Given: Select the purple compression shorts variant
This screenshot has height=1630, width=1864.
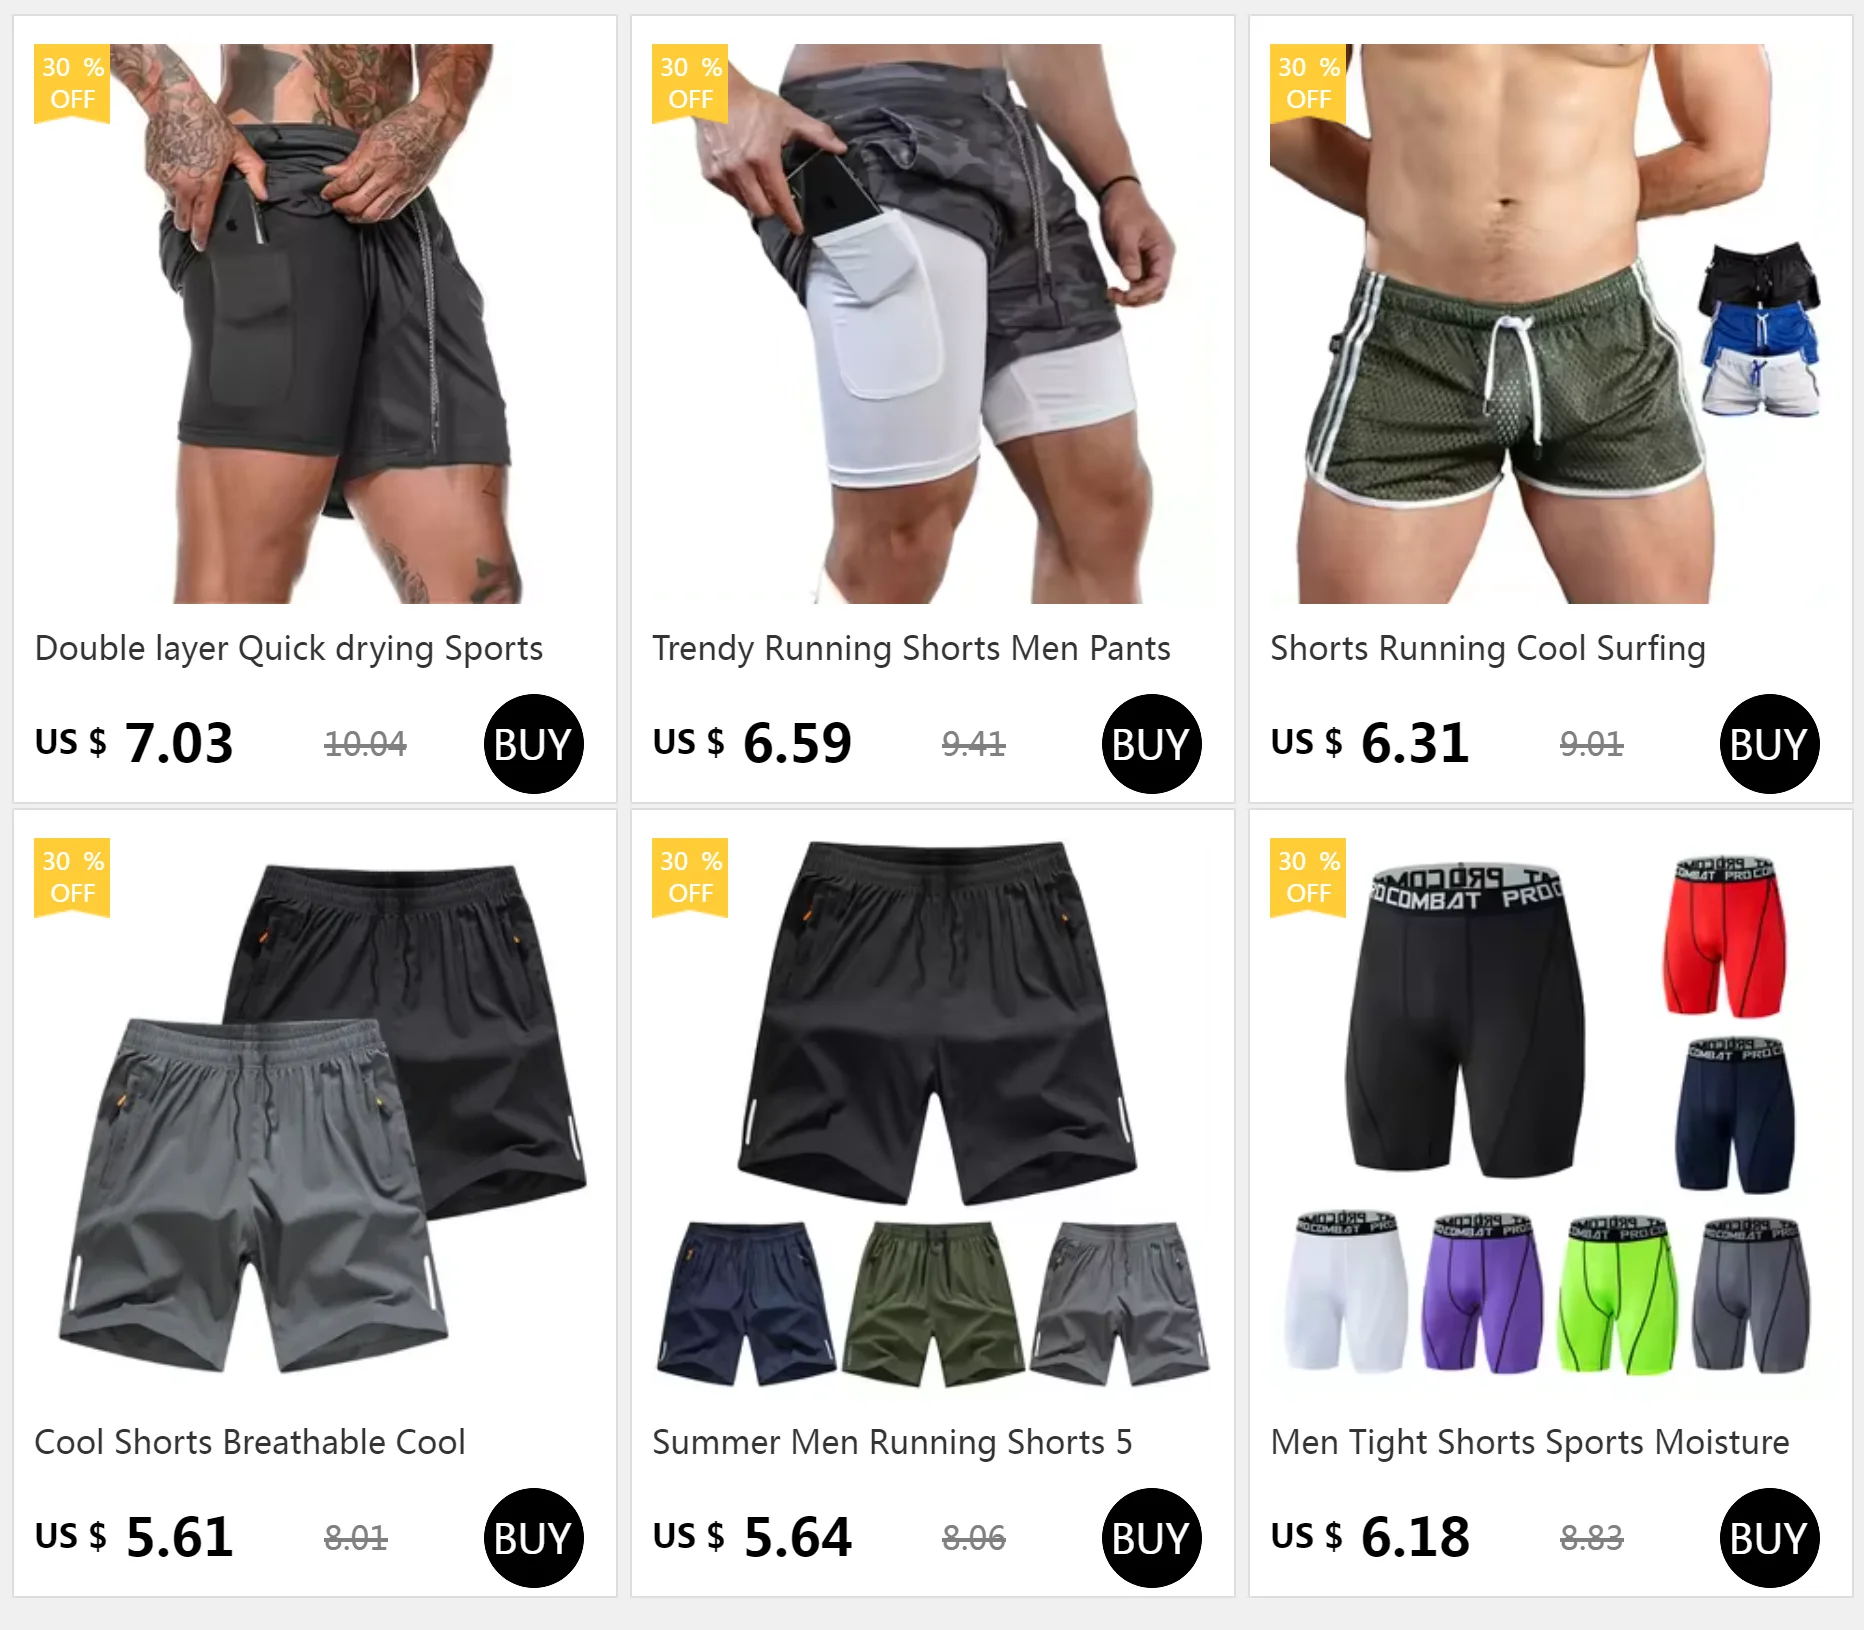Looking at the screenshot, I should pyautogui.click(x=1483, y=1295).
